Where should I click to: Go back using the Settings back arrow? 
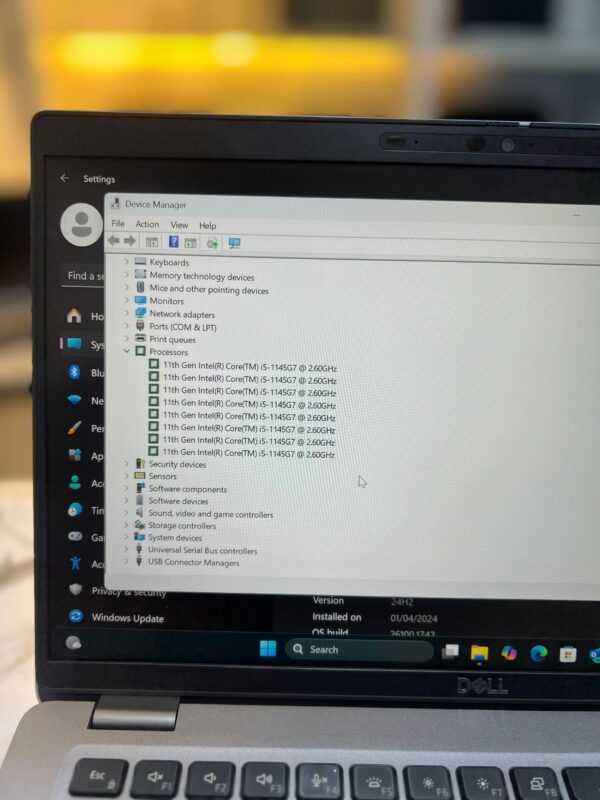(x=65, y=178)
